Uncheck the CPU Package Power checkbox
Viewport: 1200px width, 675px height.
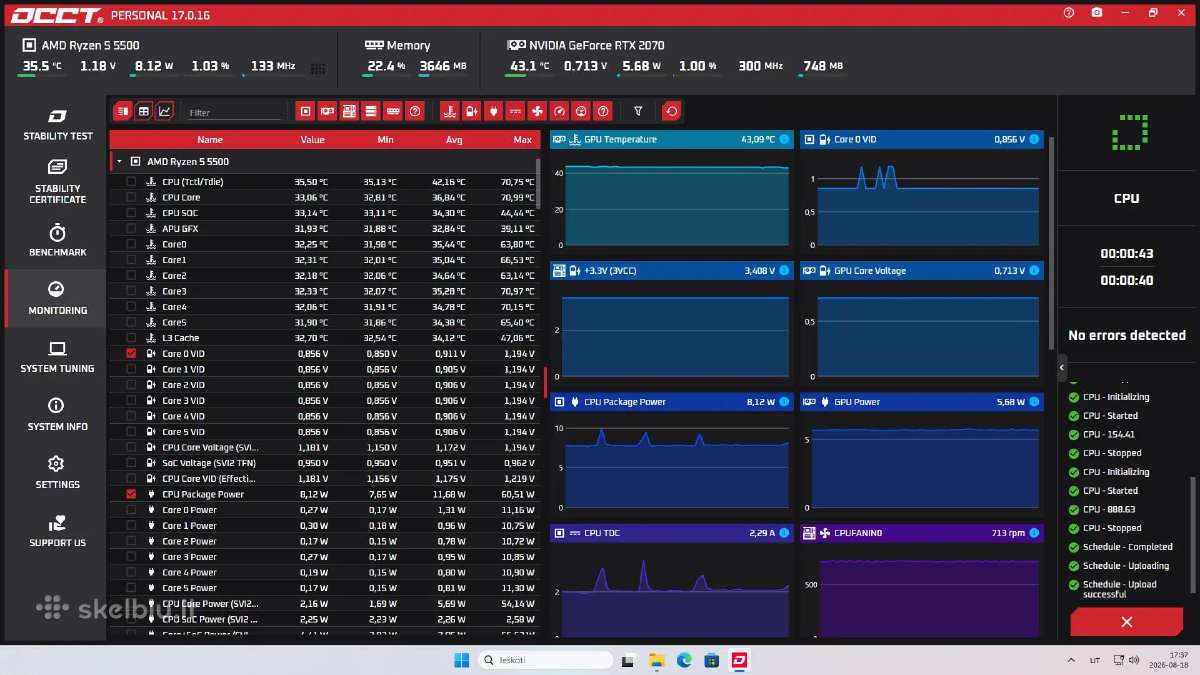click(x=131, y=494)
